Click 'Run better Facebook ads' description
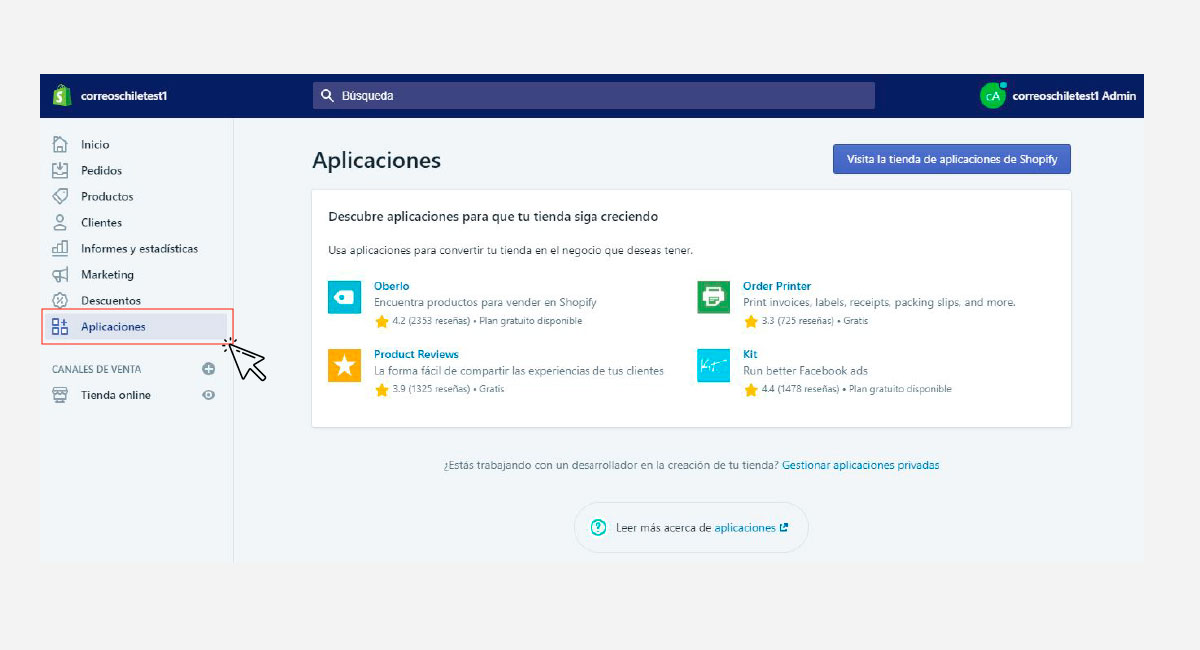The height and width of the screenshot is (650, 1200). pos(805,370)
